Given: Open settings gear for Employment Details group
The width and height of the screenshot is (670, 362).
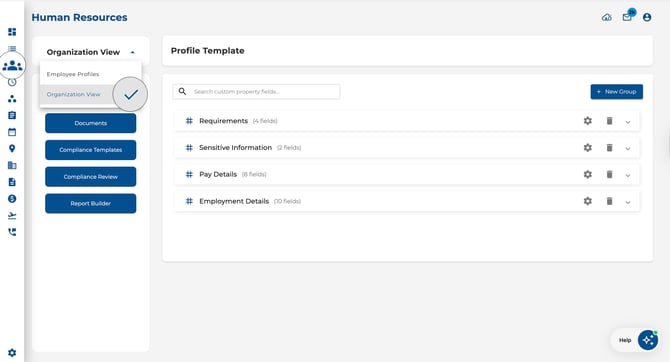Looking at the screenshot, I should coord(588,201).
